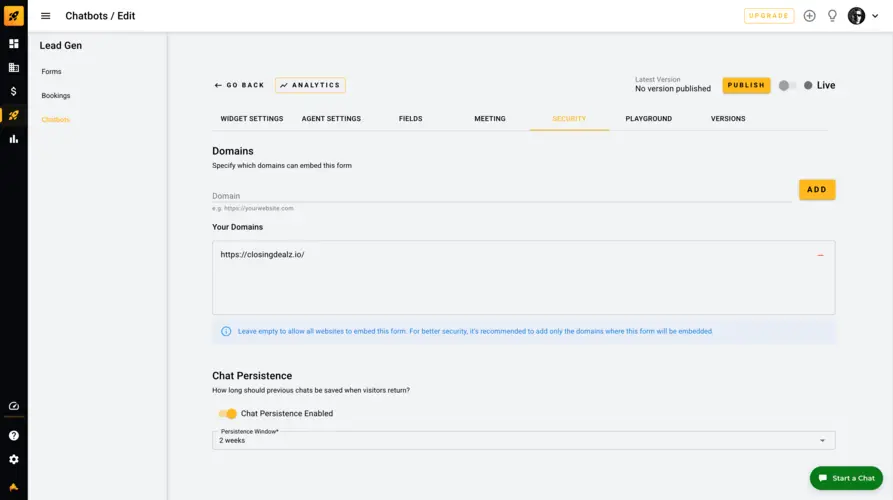Click the orange icon at sidebar bottom
This screenshot has width=893, height=500.
click(x=14, y=487)
